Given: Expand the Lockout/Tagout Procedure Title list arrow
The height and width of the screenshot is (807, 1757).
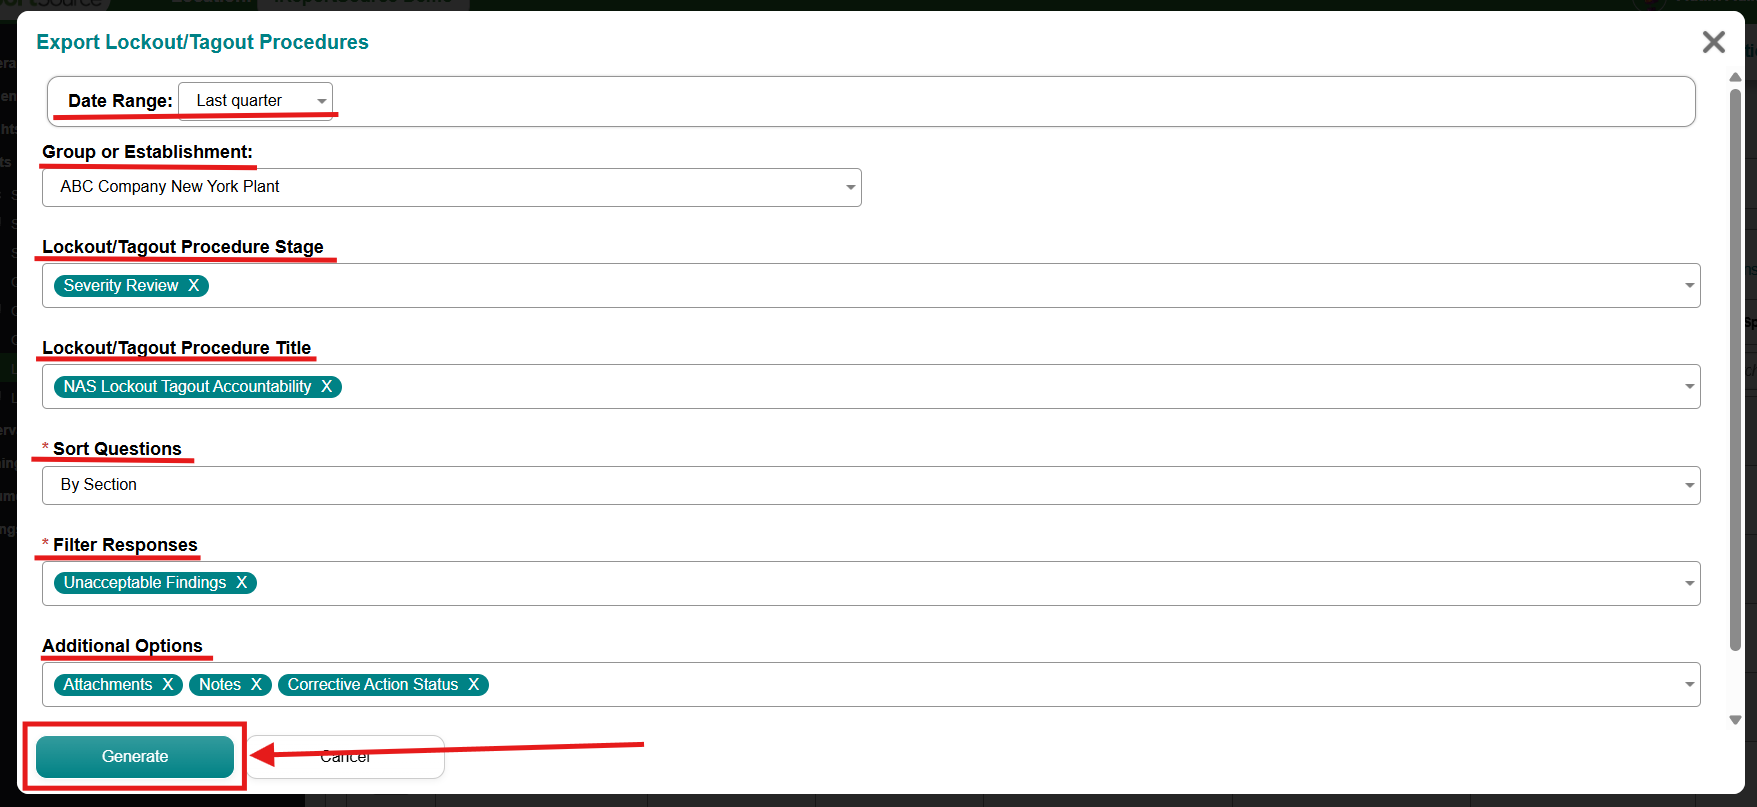Looking at the screenshot, I should pos(1689,387).
